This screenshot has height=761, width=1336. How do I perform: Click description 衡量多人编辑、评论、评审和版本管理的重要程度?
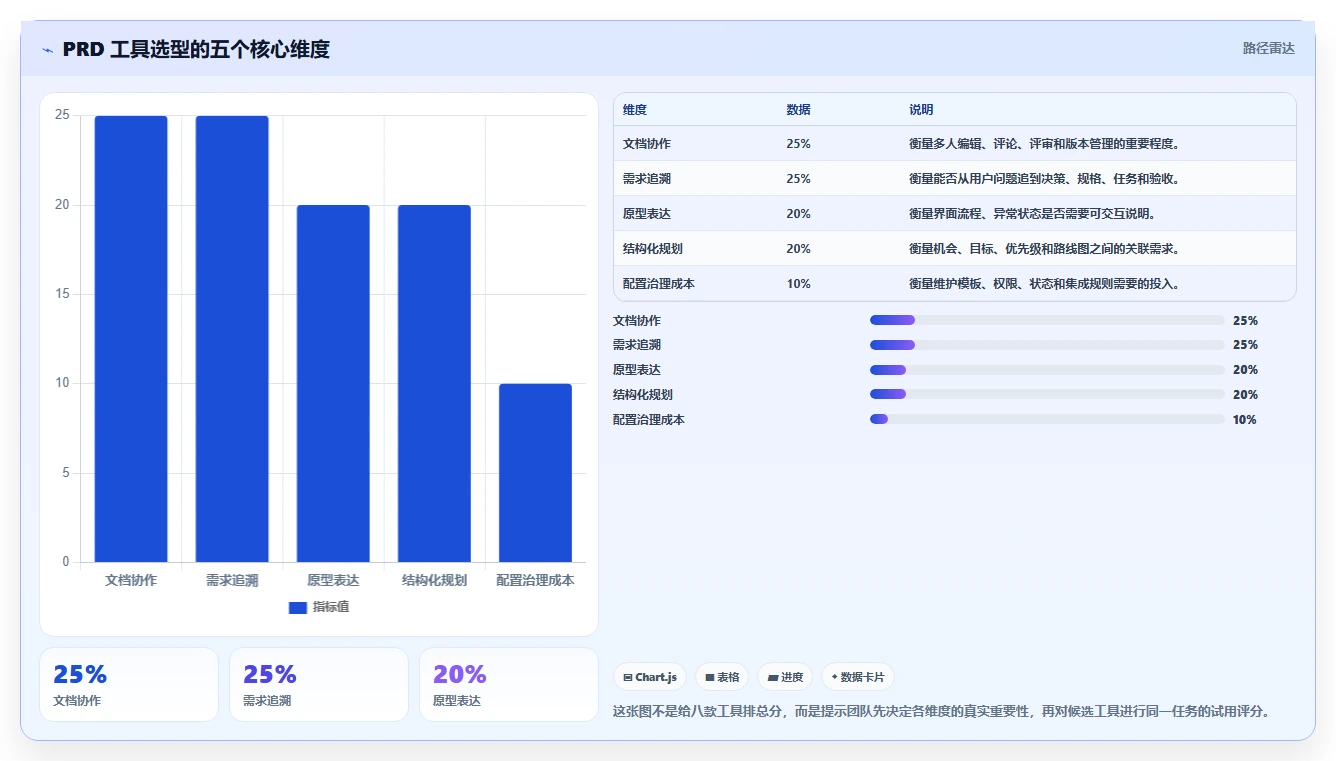pos(1044,144)
